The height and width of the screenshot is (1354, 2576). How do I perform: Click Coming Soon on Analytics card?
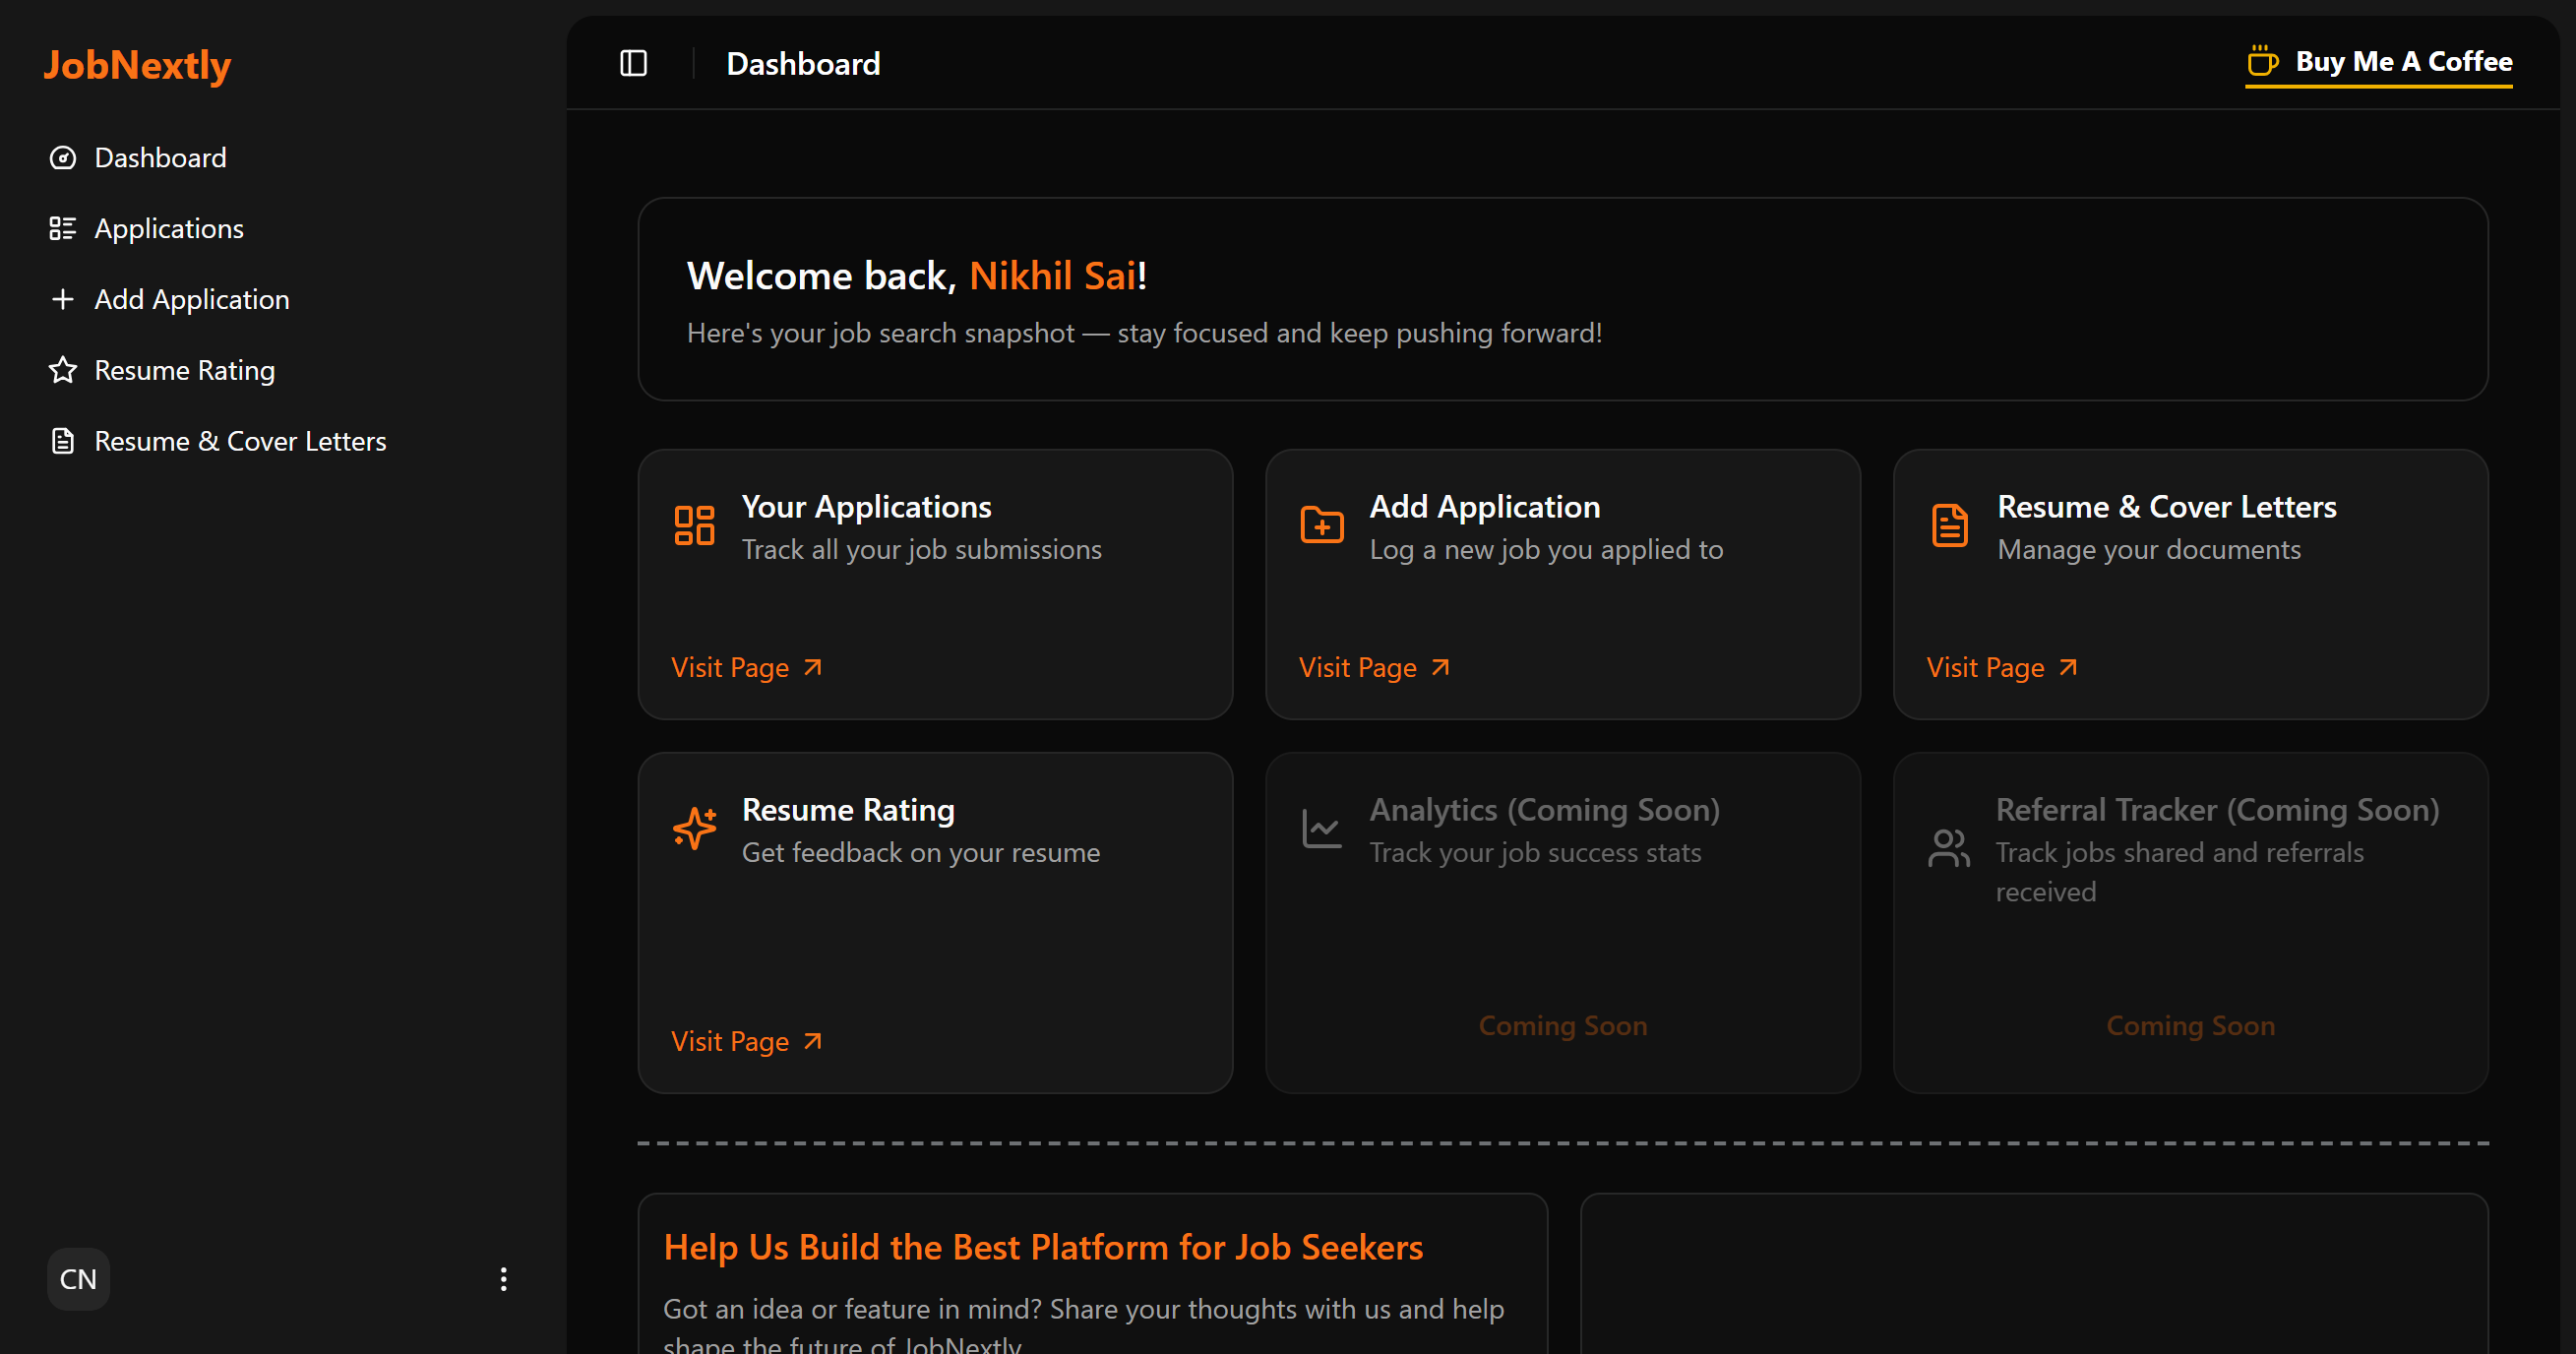(1563, 1026)
